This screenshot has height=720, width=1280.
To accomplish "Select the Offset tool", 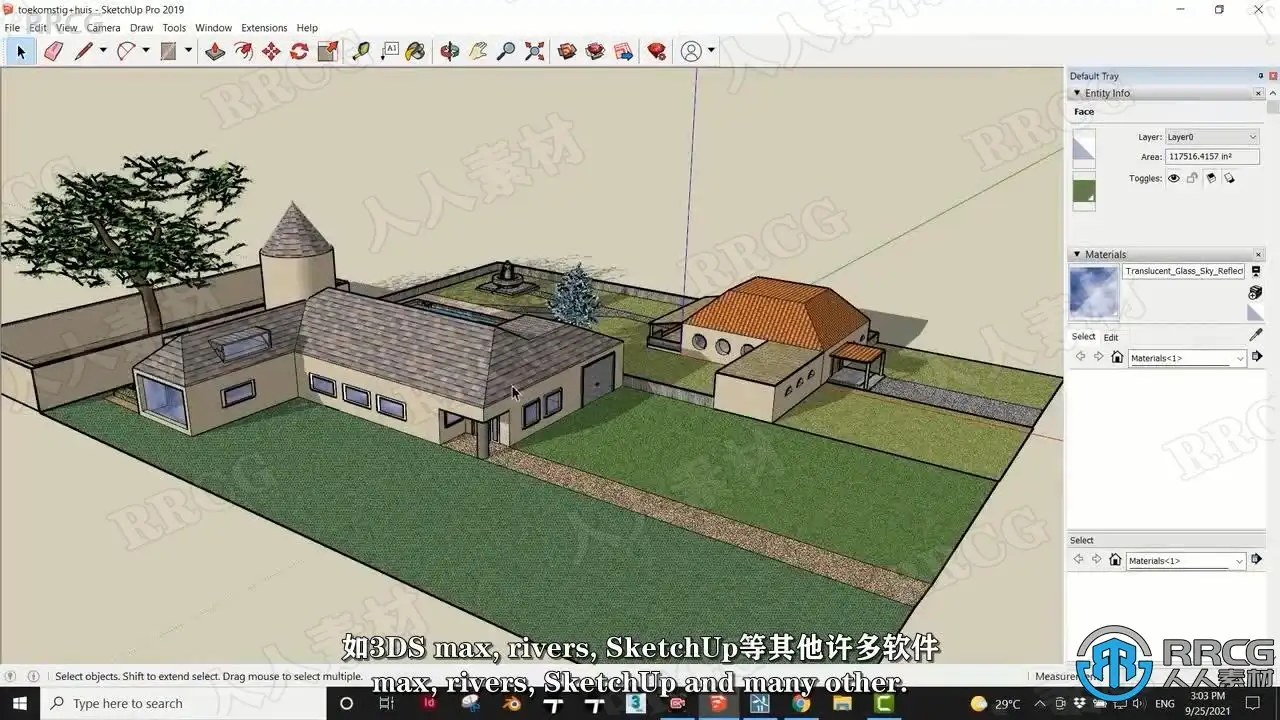I will pos(243,51).
